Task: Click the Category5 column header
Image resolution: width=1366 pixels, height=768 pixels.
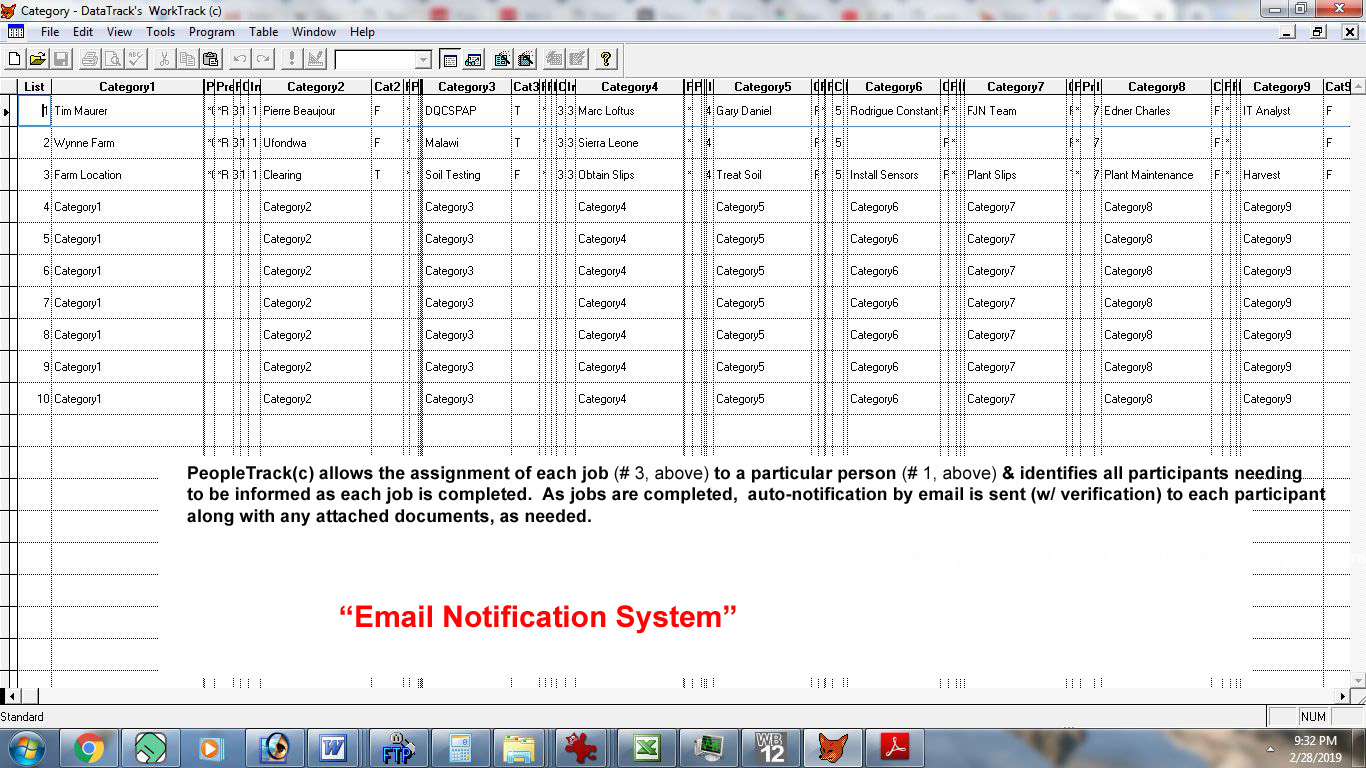Action: [x=762, y=87]
